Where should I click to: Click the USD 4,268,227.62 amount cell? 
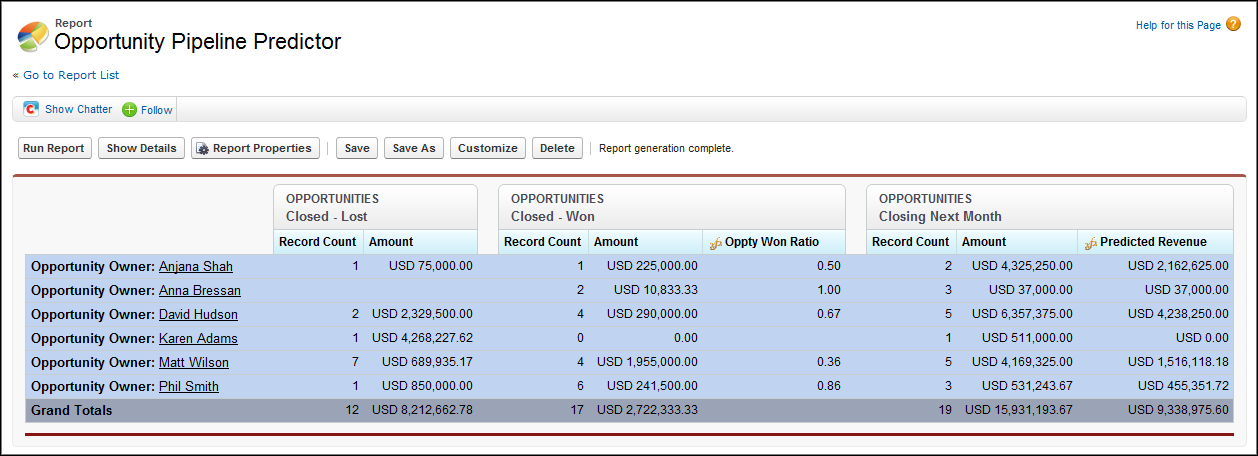pos(422,338)
